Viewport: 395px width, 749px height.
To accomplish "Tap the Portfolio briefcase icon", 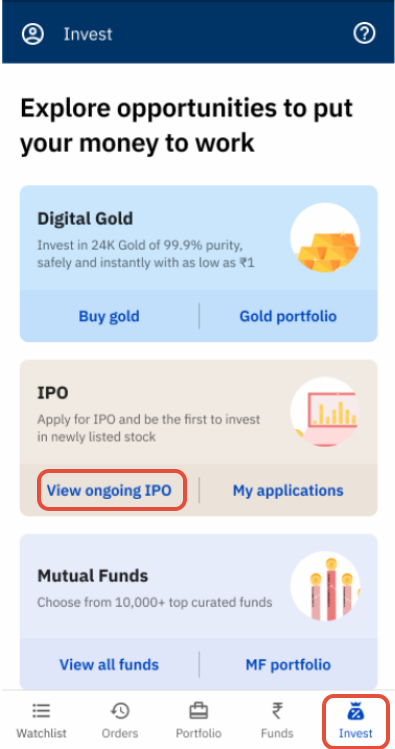I will [x=198, y=711].
